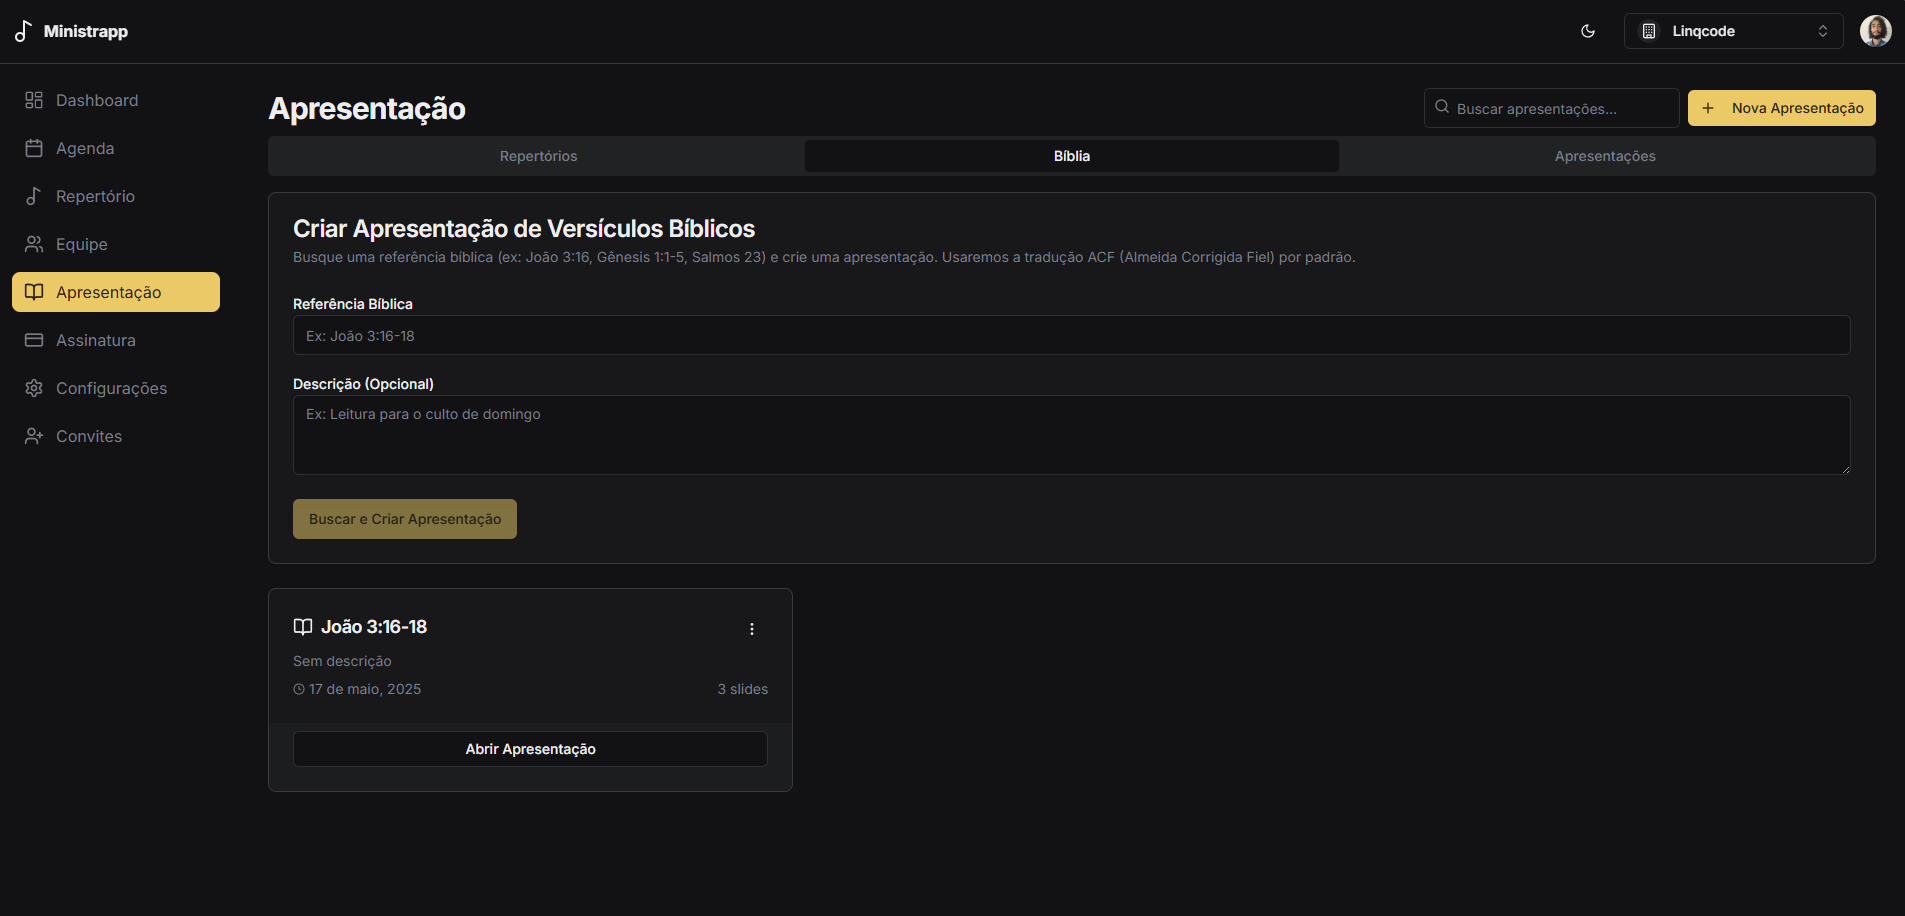Image resolution: width=1905 pixels, height=916 pixels.
Task: Toggle dark mode with the moon icon
Action: [1587, 31]
